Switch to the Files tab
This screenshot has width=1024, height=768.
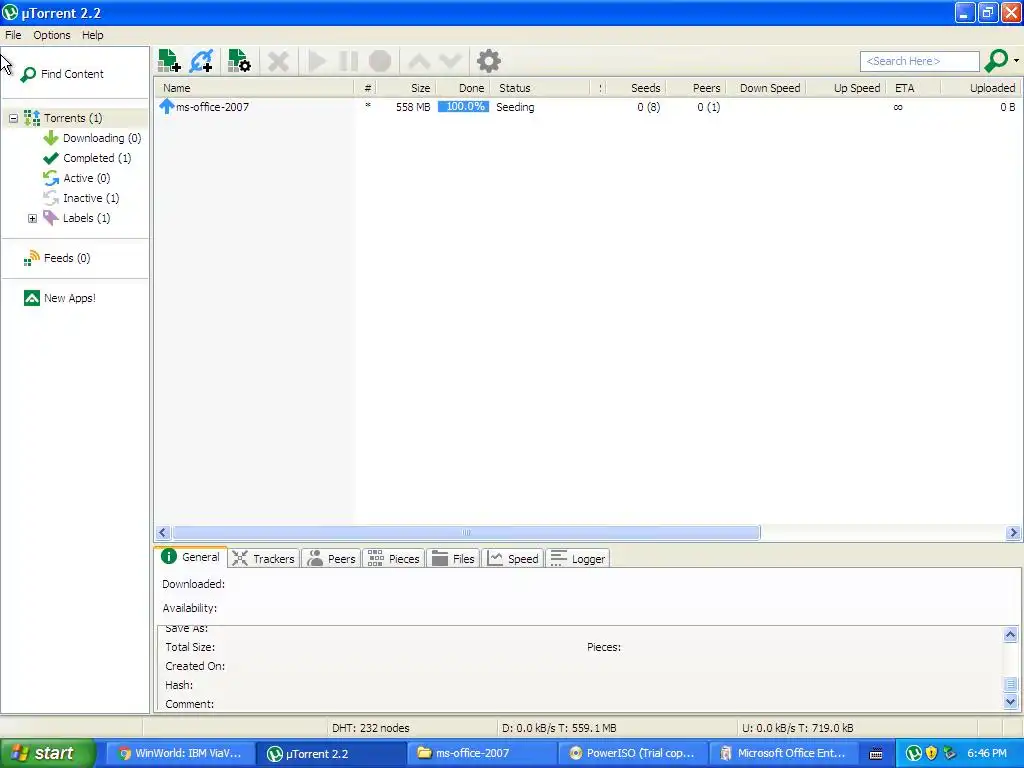(453, 558)
